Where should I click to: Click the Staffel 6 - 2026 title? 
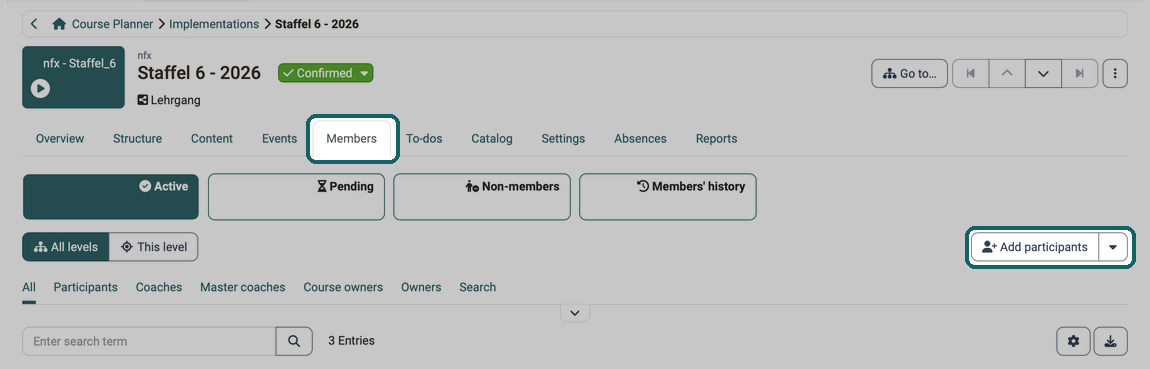point(199,73)
